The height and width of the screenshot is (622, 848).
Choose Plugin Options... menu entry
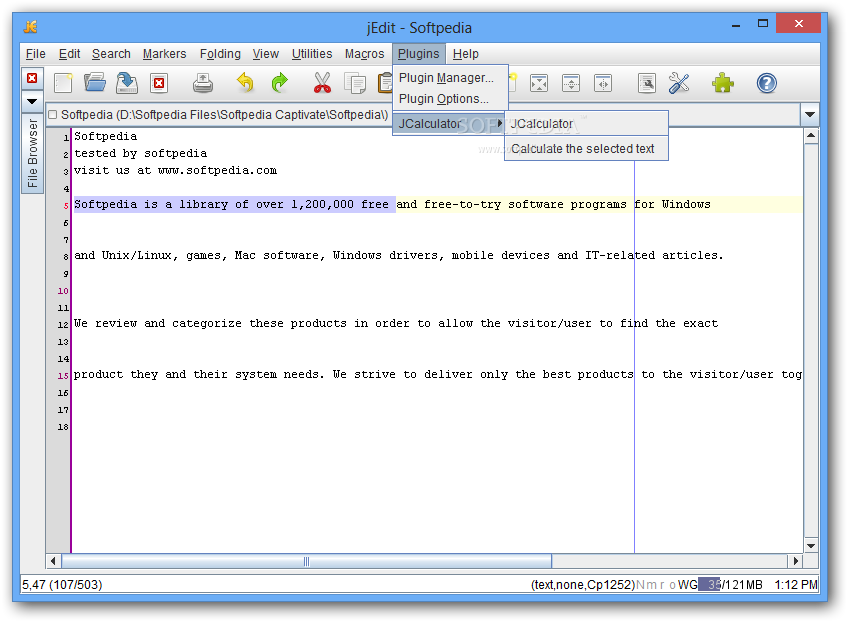click(x=450, y=99)
